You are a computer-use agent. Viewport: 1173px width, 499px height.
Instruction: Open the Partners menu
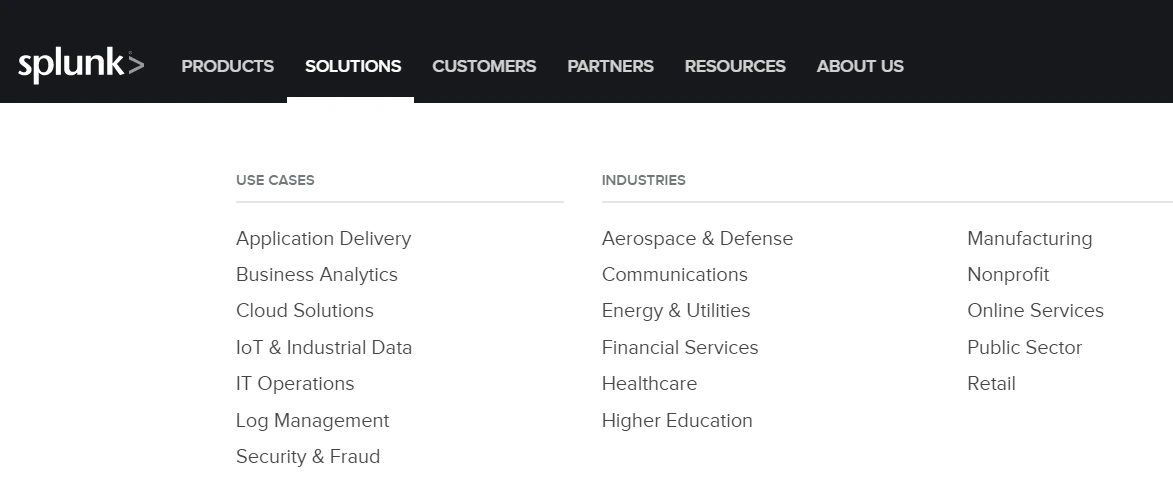[610, 66]
